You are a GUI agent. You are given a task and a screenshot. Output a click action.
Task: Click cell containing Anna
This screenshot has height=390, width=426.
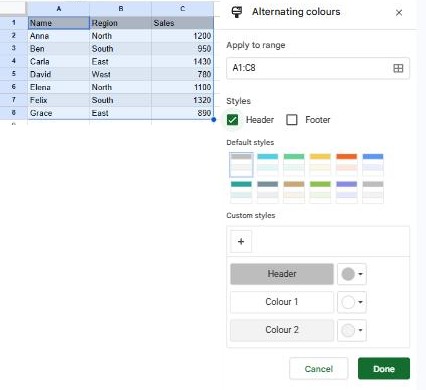coord(59,36)
